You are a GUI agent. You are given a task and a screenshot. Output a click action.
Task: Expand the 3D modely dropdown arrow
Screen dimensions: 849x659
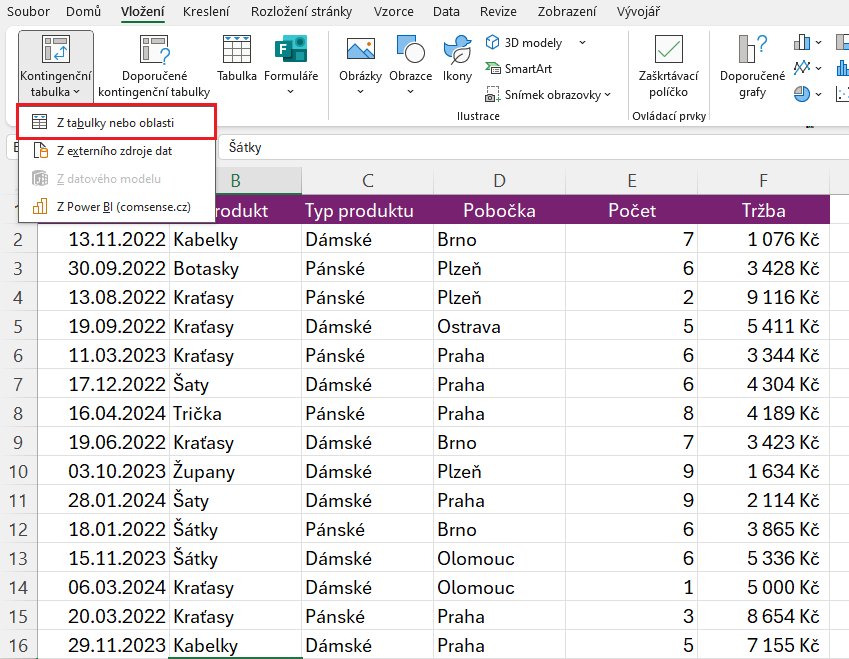pos(582,43)
